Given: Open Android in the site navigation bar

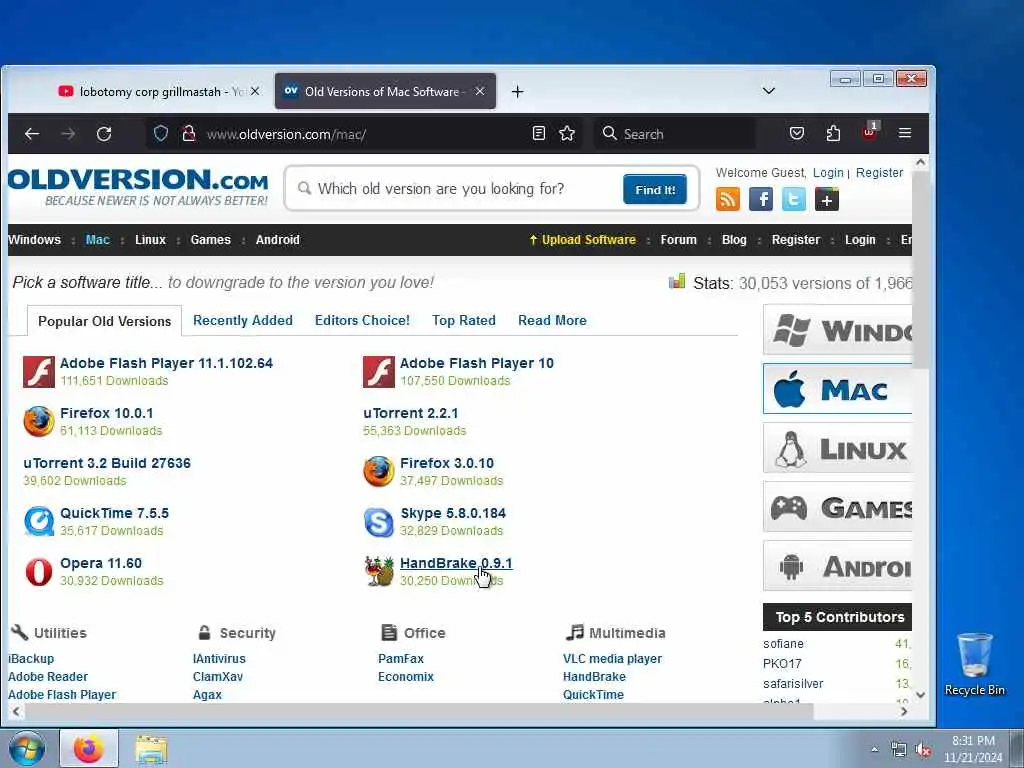Looking at the screenshot, I should click(278, 240).
